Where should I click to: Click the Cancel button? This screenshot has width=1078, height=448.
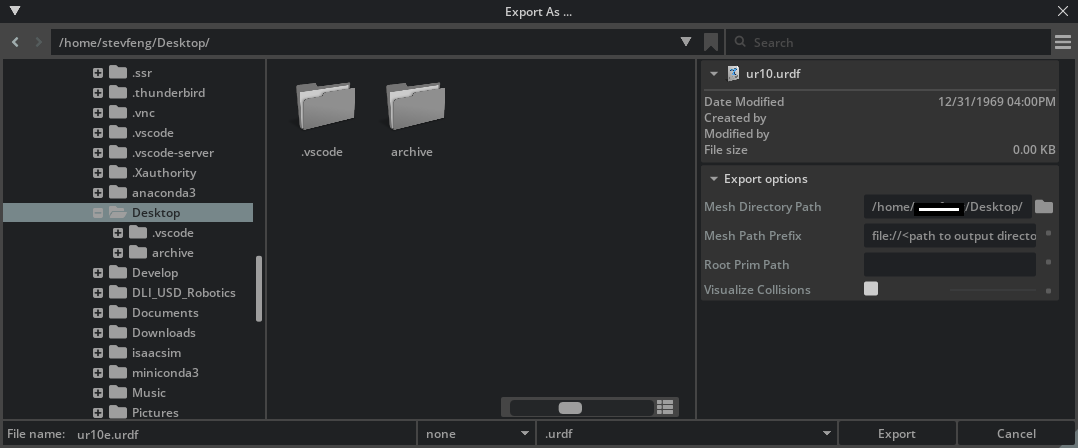[x=1016, y=434]
